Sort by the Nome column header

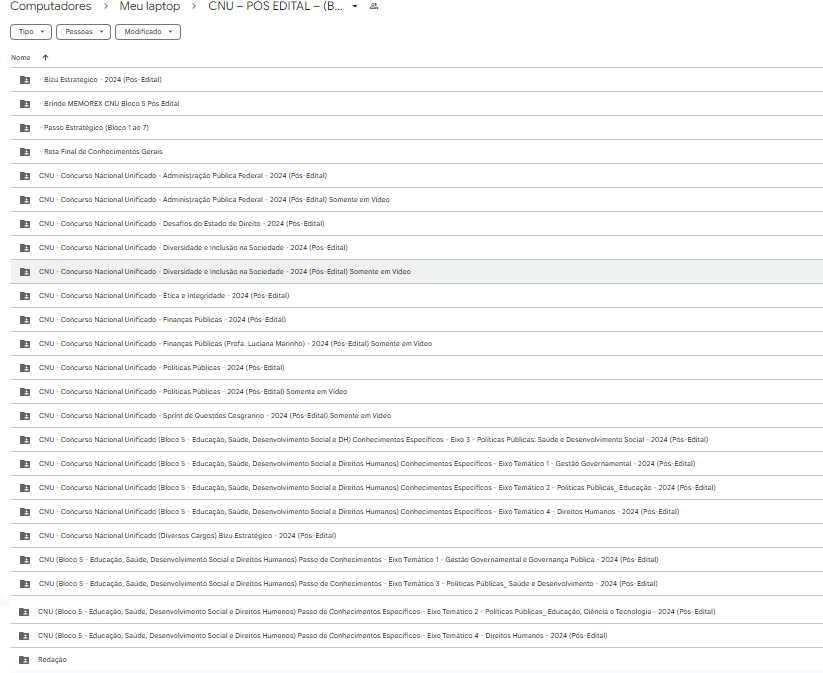[20, 58]
